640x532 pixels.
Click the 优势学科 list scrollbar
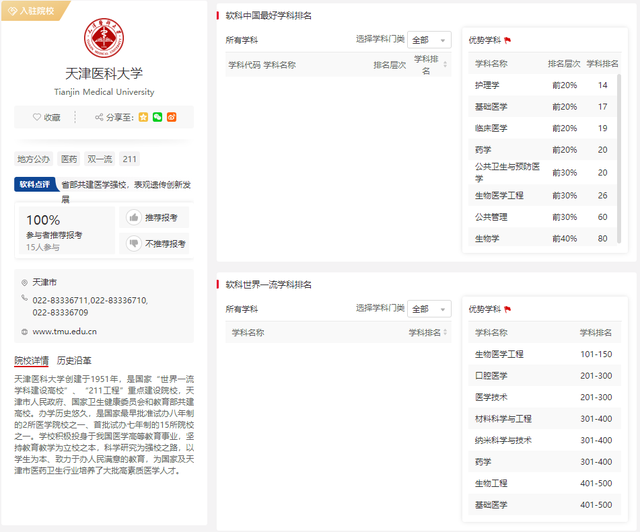[x=619, y=158]
